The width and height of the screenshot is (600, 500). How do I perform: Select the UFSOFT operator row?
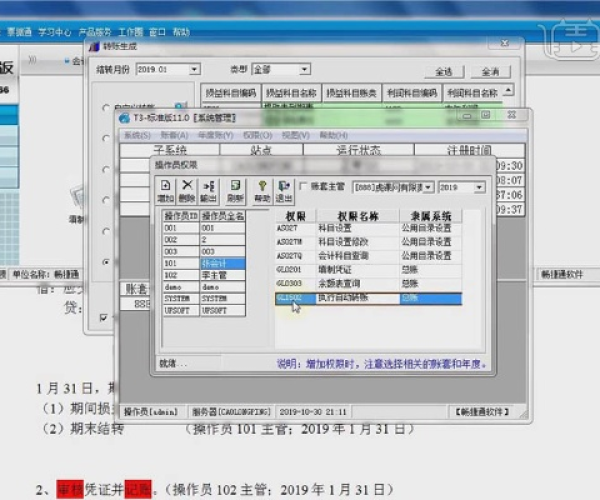[x=204, y=311]
